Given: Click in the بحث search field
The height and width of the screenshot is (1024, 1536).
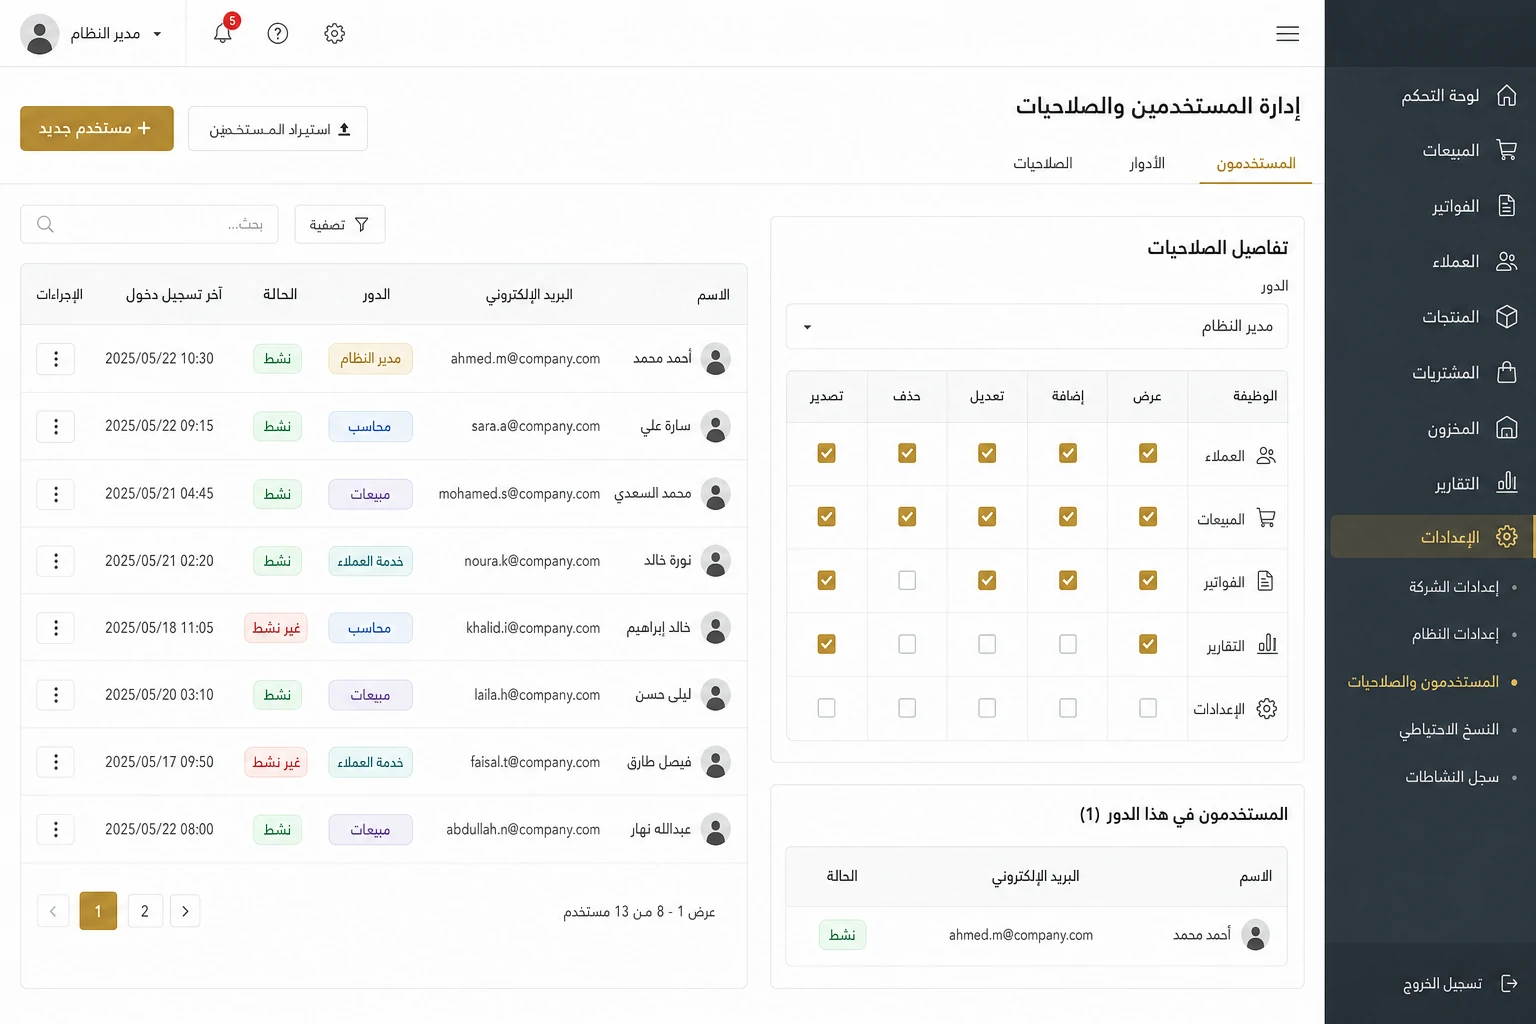Looking at the screenshot, I should click(x=149, y=224).
